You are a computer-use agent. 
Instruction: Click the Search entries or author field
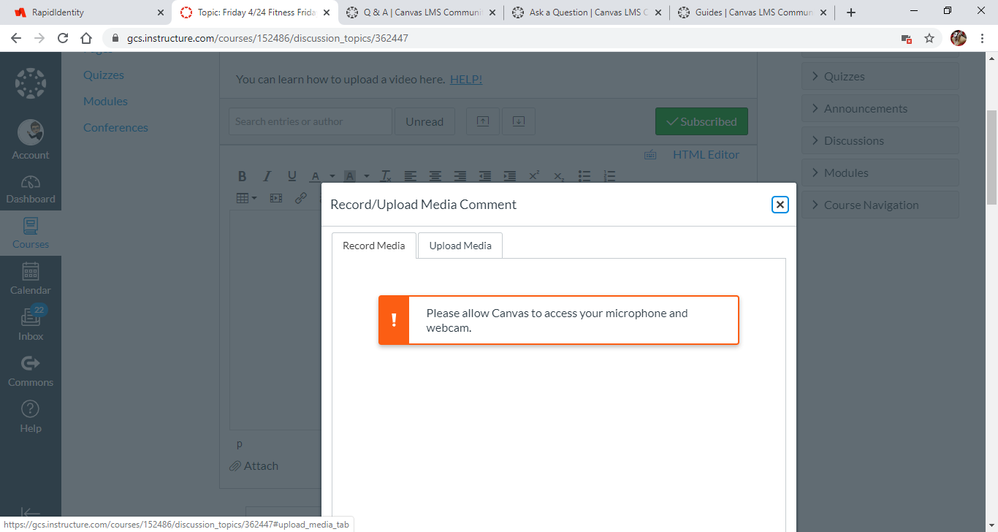pos(310,122)
